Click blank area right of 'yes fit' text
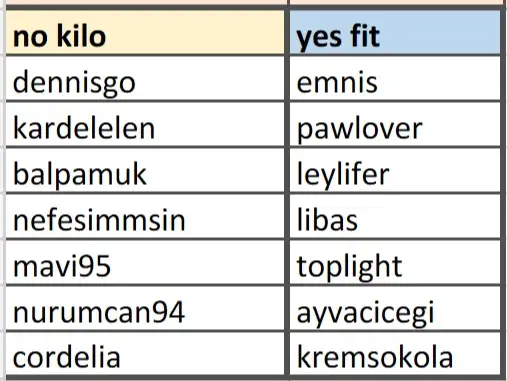This screenshot has width=507, height=381. pos(440,33)
